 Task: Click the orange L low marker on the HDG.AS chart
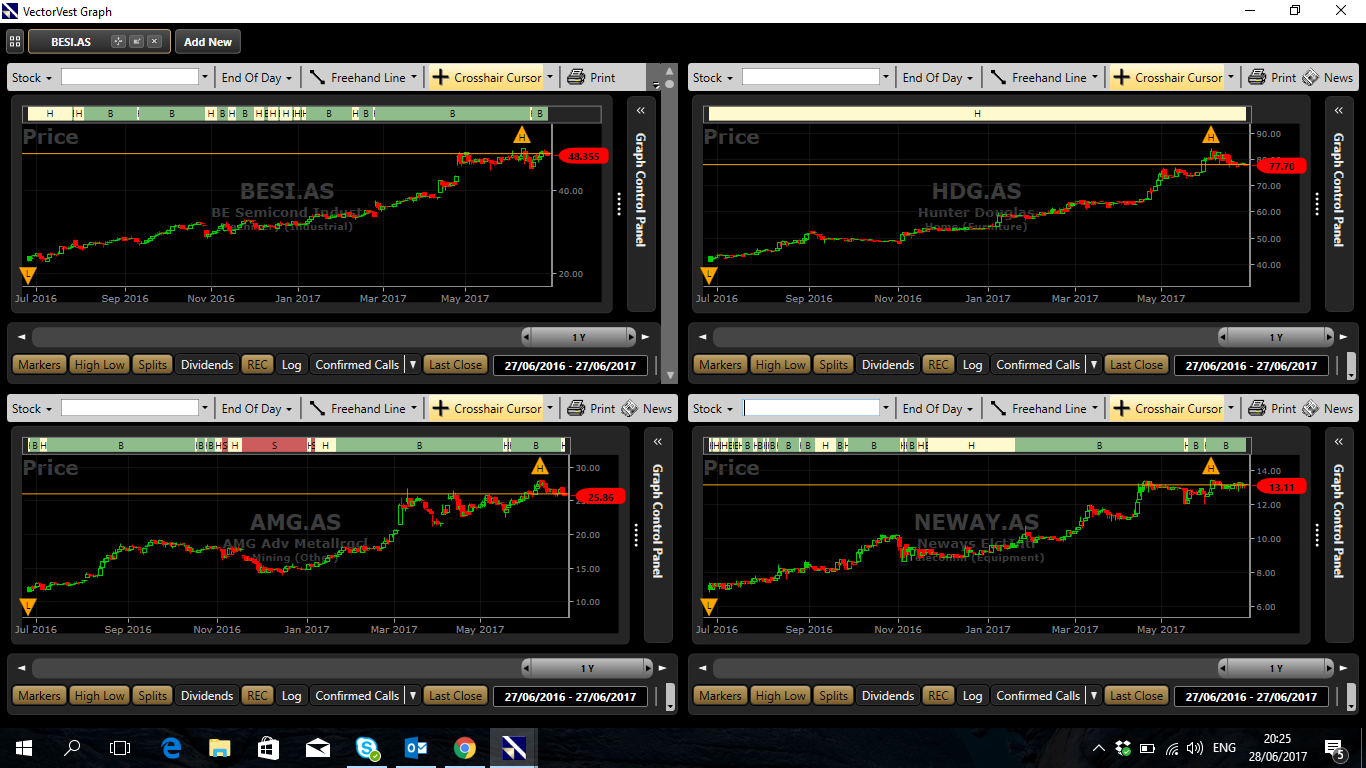710,275
